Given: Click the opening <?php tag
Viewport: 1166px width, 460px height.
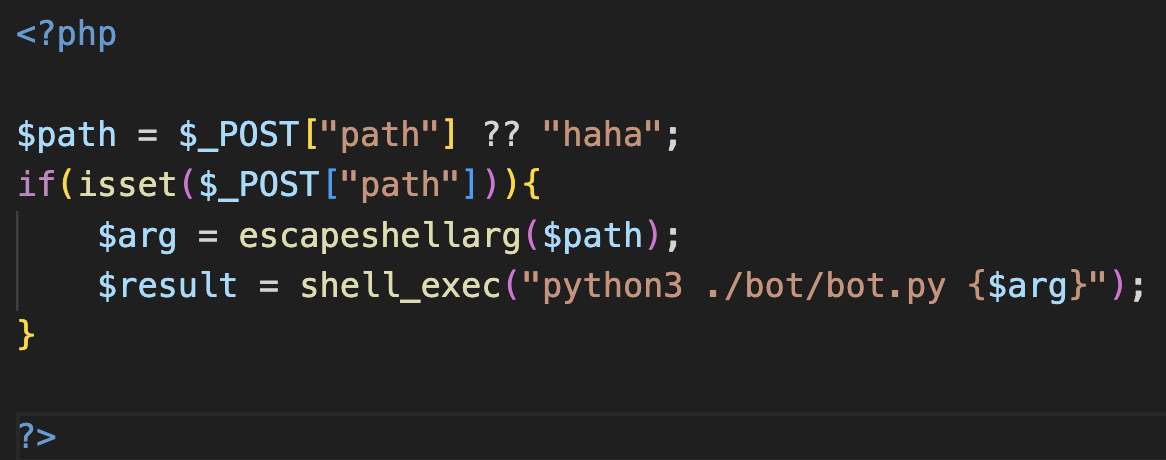Looking at the screenshot, I should click(x=66, y=36).
